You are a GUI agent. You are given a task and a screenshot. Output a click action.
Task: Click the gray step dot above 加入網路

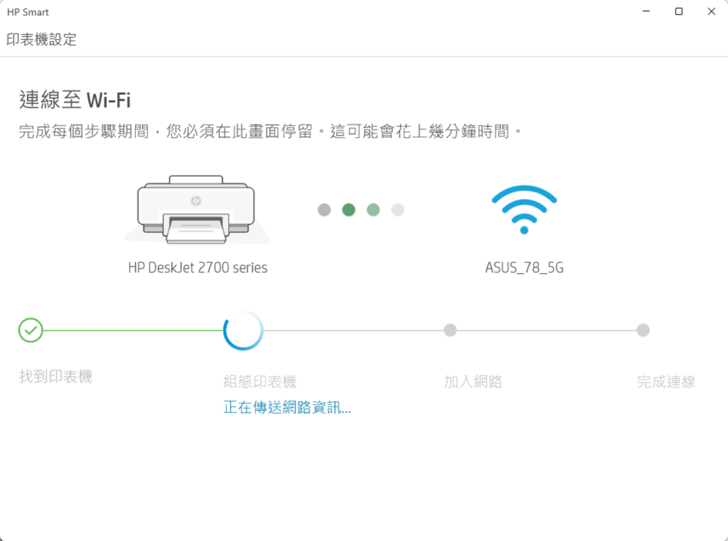click(450, 330)
